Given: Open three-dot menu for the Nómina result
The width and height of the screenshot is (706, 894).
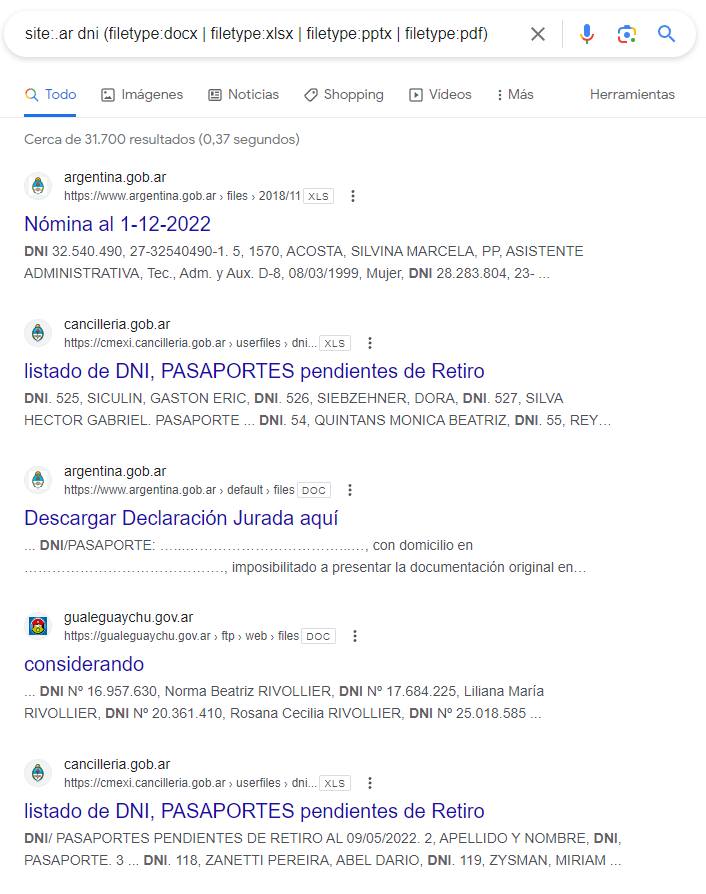Looking at the screenshot, I should click(x=353, y=196).
